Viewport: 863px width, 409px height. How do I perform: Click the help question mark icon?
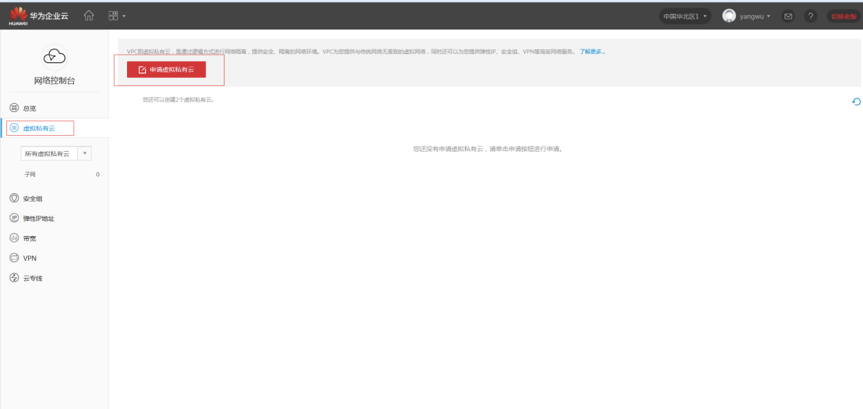tap(811, 16)
